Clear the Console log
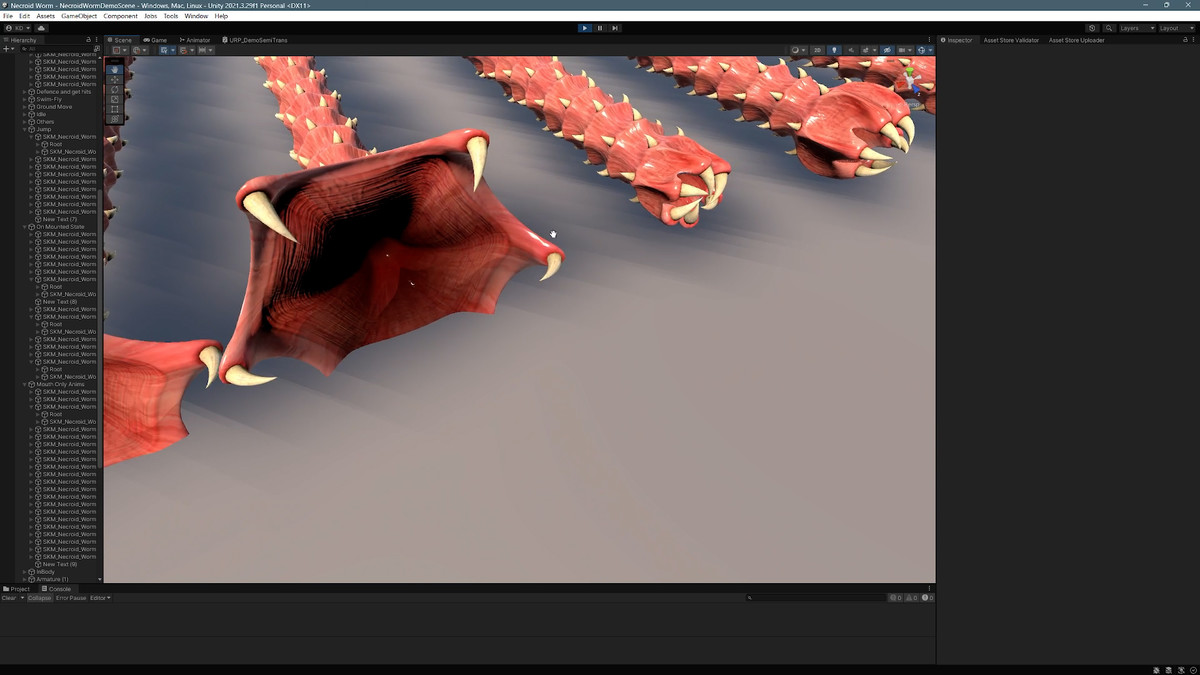The image size is (1200, 675). [x=9, y=598]
